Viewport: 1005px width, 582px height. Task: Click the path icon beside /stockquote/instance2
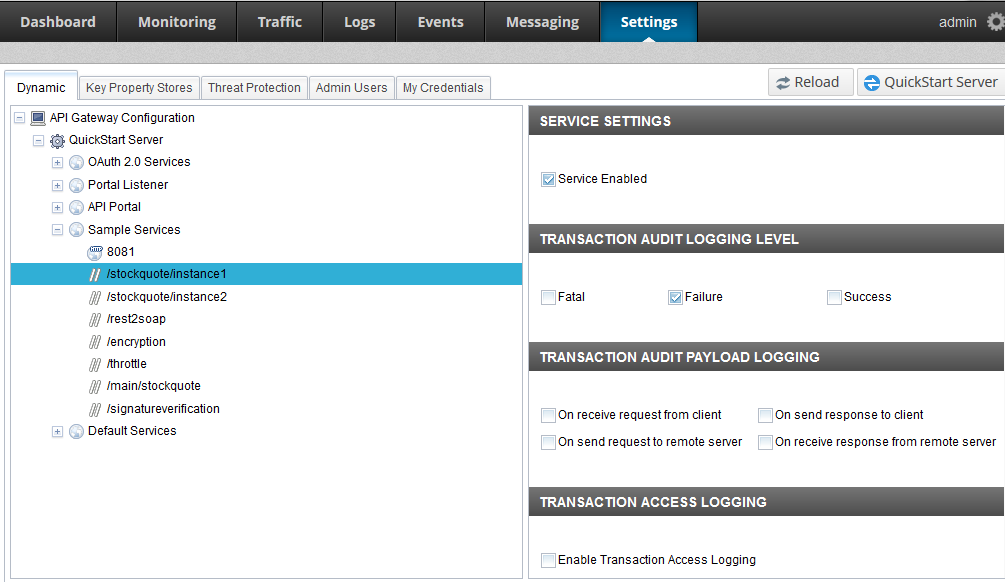pyautogui.click(x=95, y=296)
